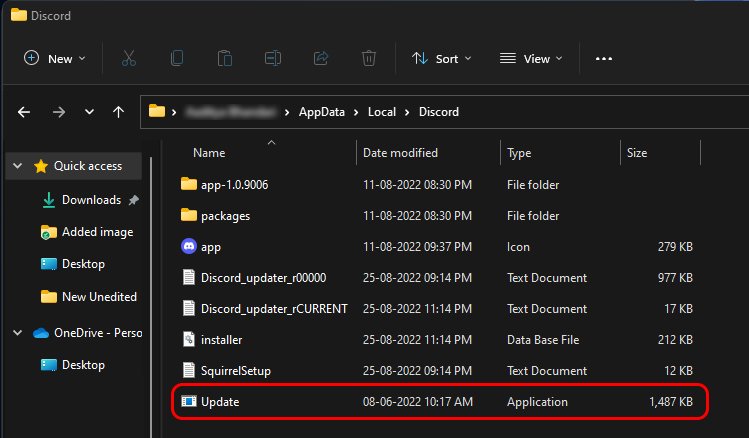Click the SquirrelSetup document icon
The image size is (749, 438).
click(x=189, y=370)
